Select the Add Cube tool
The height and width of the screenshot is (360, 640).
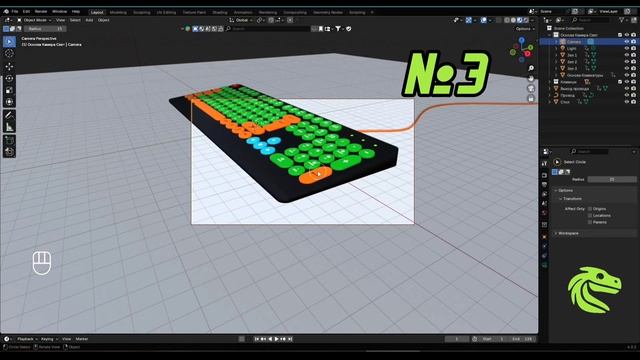click(9, 140)
